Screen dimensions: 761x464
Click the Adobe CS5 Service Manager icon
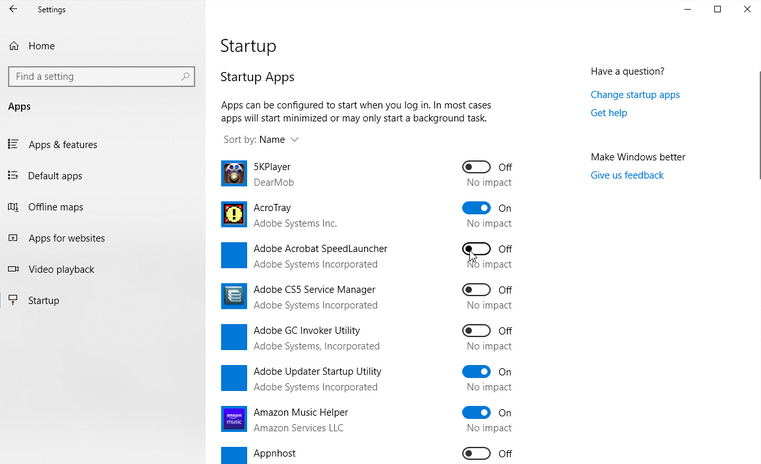pos(234,296)
